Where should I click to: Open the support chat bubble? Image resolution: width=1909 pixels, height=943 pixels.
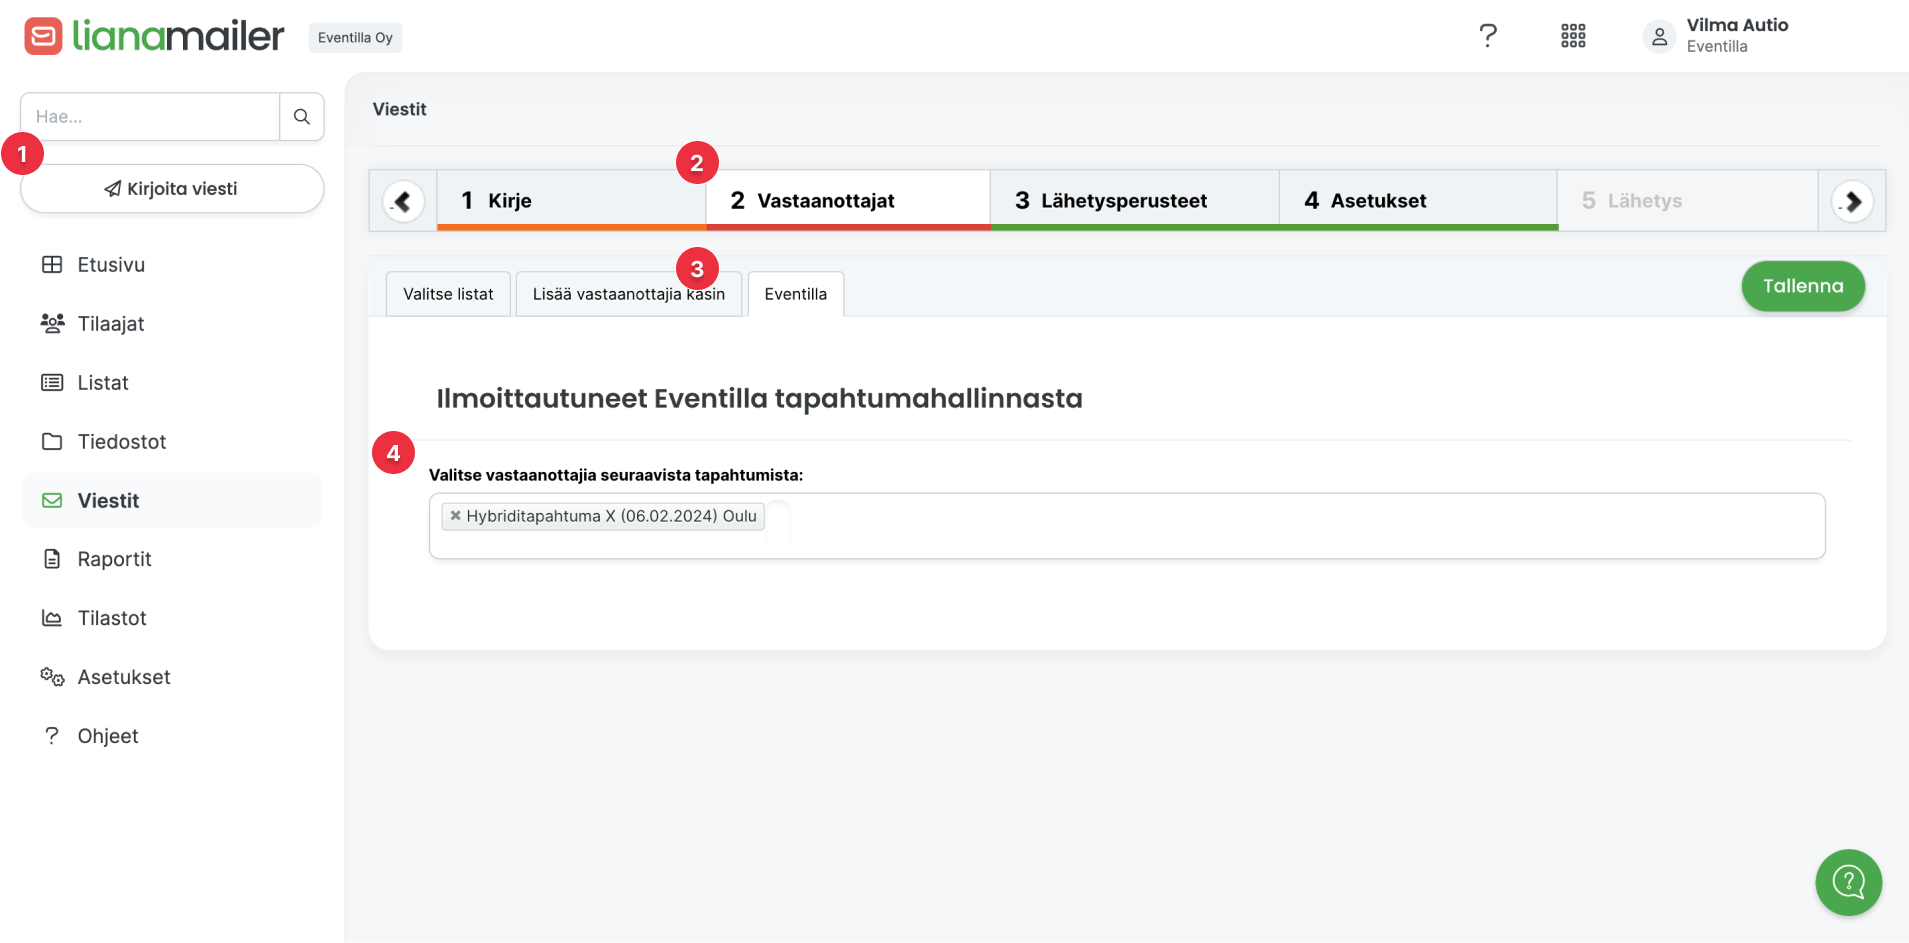click(x=1848, y=882)
